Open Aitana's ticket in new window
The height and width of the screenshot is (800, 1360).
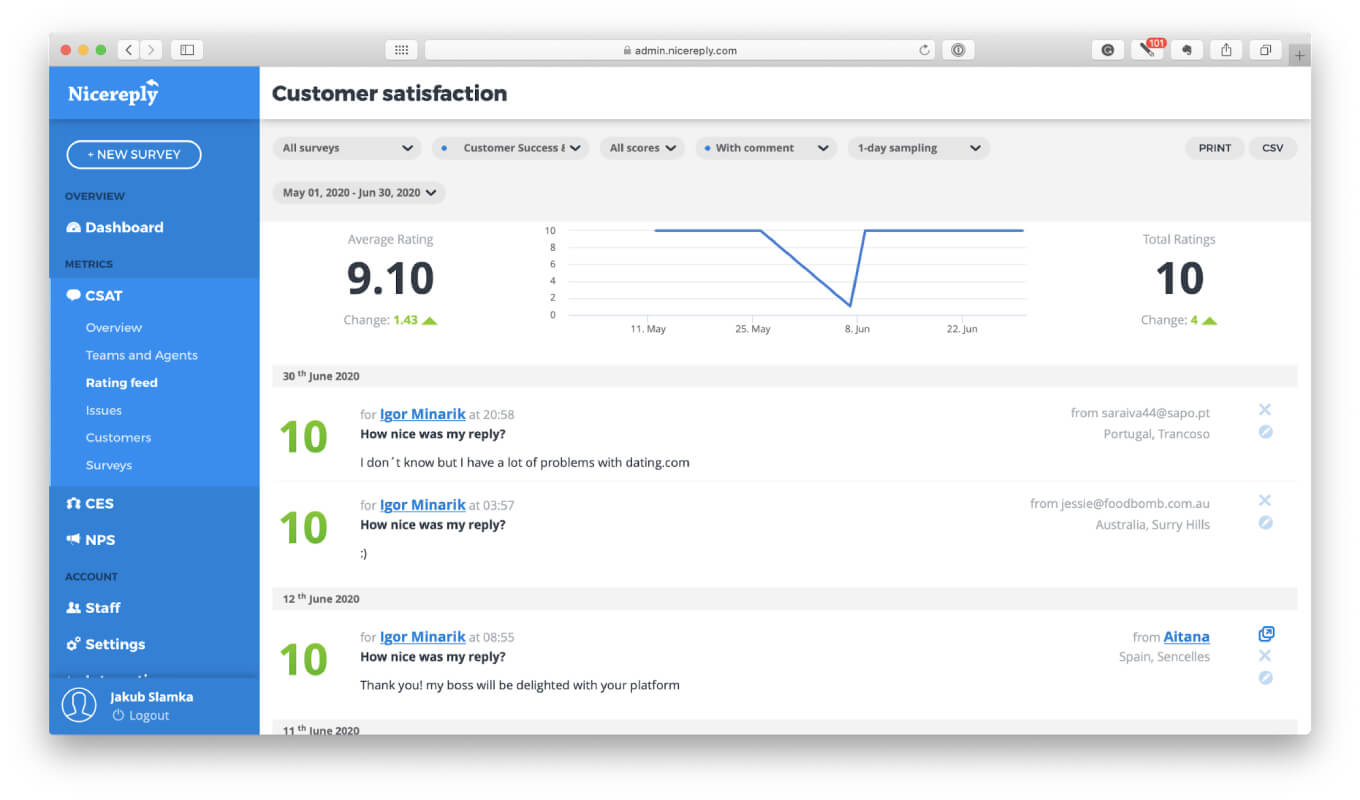tap(1266, 634)
